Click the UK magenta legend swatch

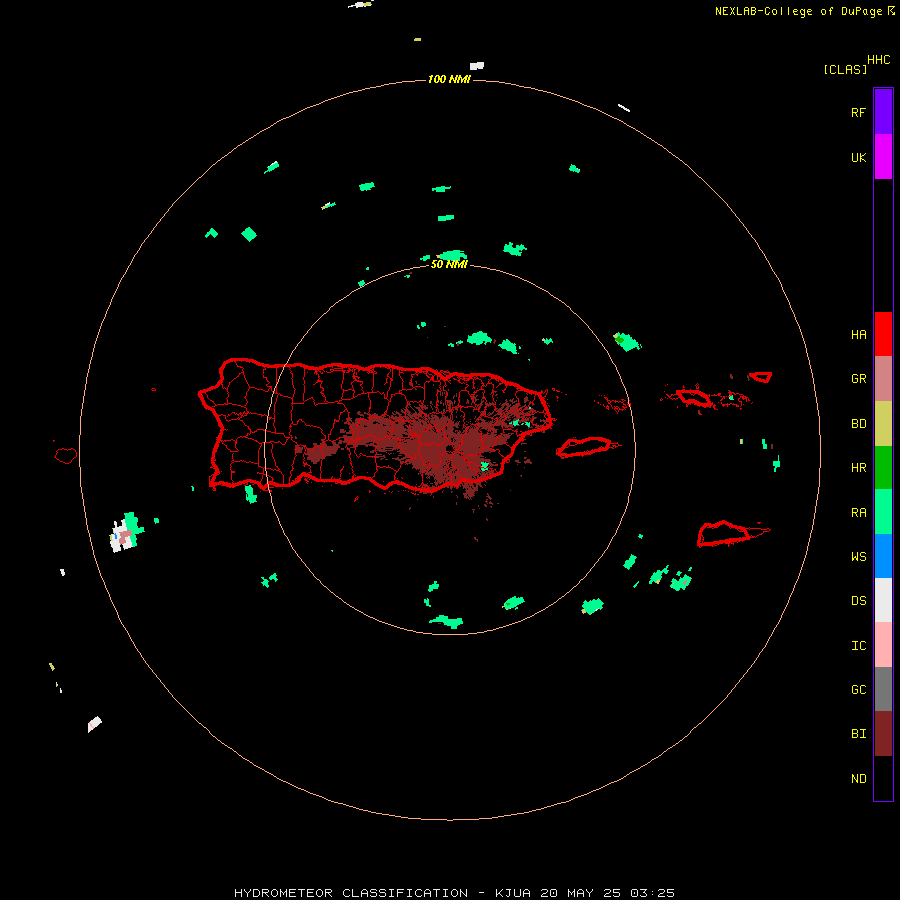click(883, 156)
